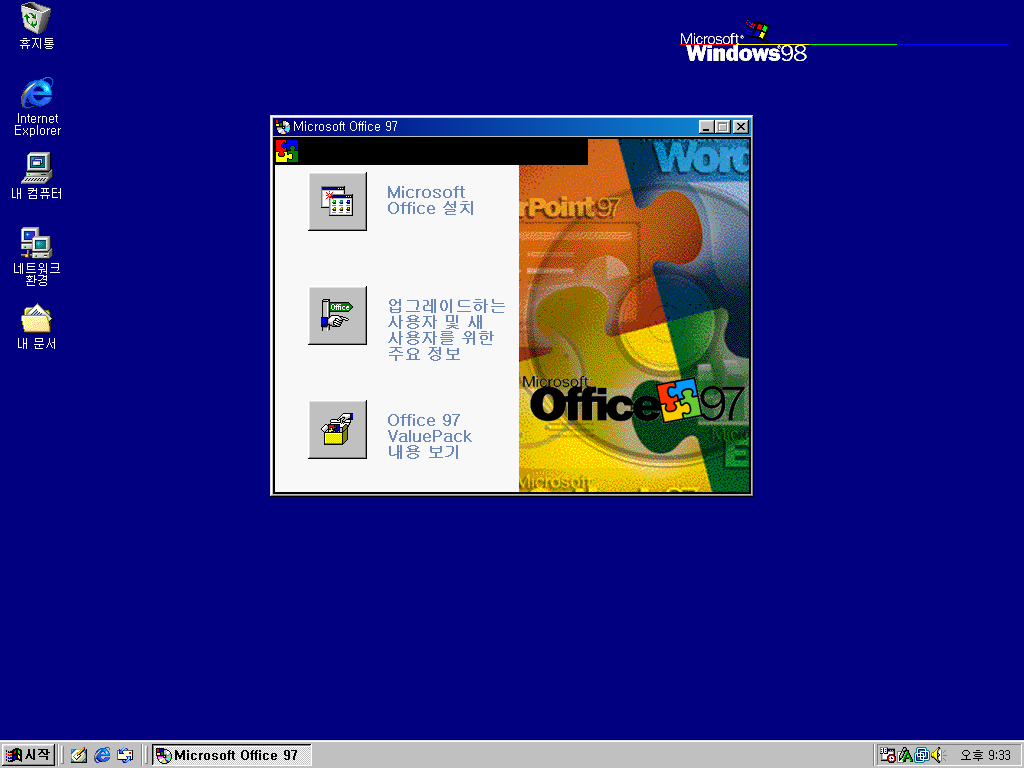1024x768 pixels.
Task: Click the Task Scheduler tray icon
Action: tap(888, 755)
